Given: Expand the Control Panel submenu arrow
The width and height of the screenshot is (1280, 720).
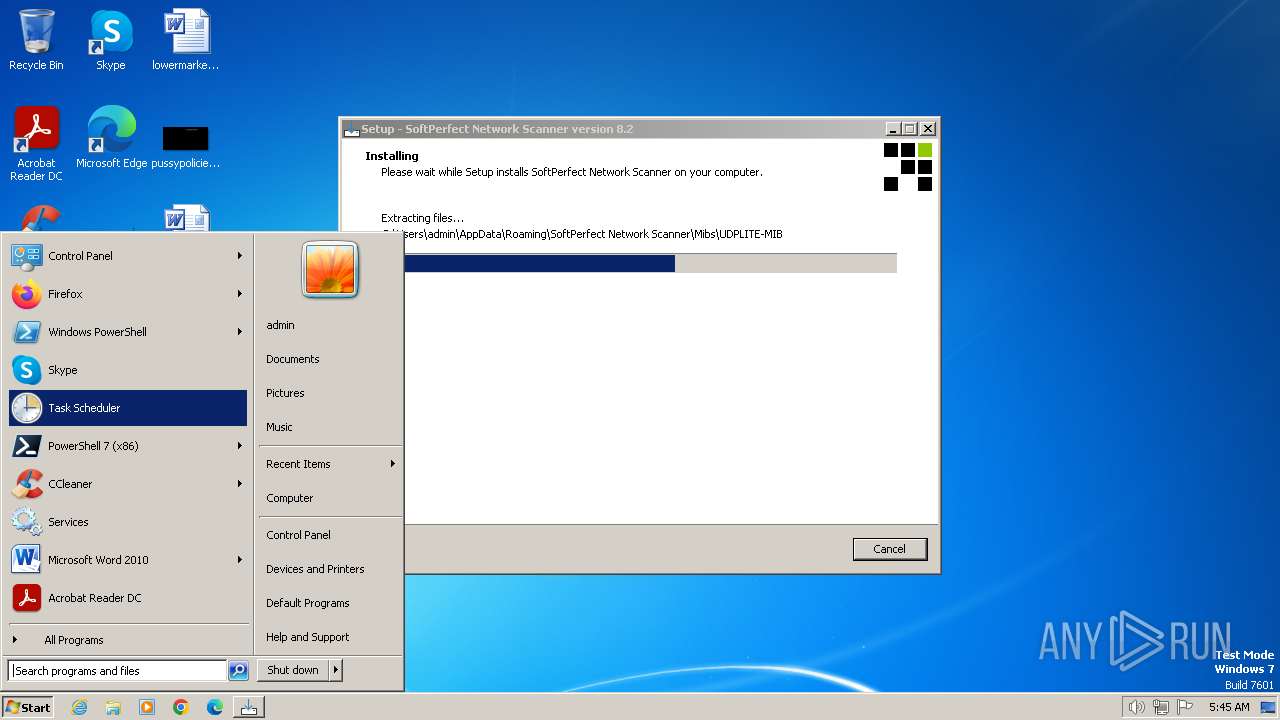Looking at the screenshot, I should click(240, 256).
